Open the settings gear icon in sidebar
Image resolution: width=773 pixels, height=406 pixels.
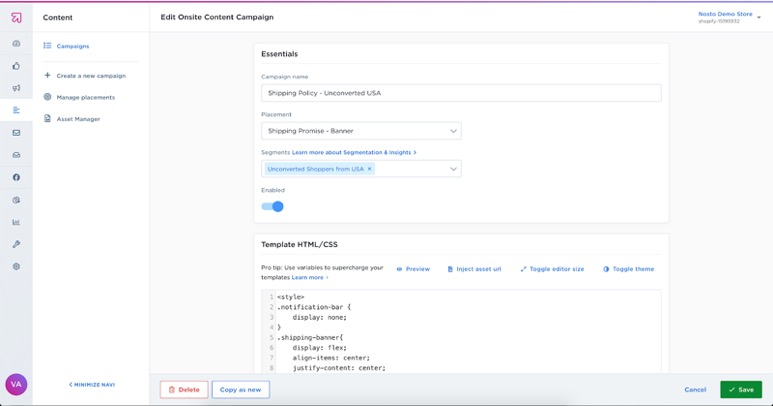16,267
